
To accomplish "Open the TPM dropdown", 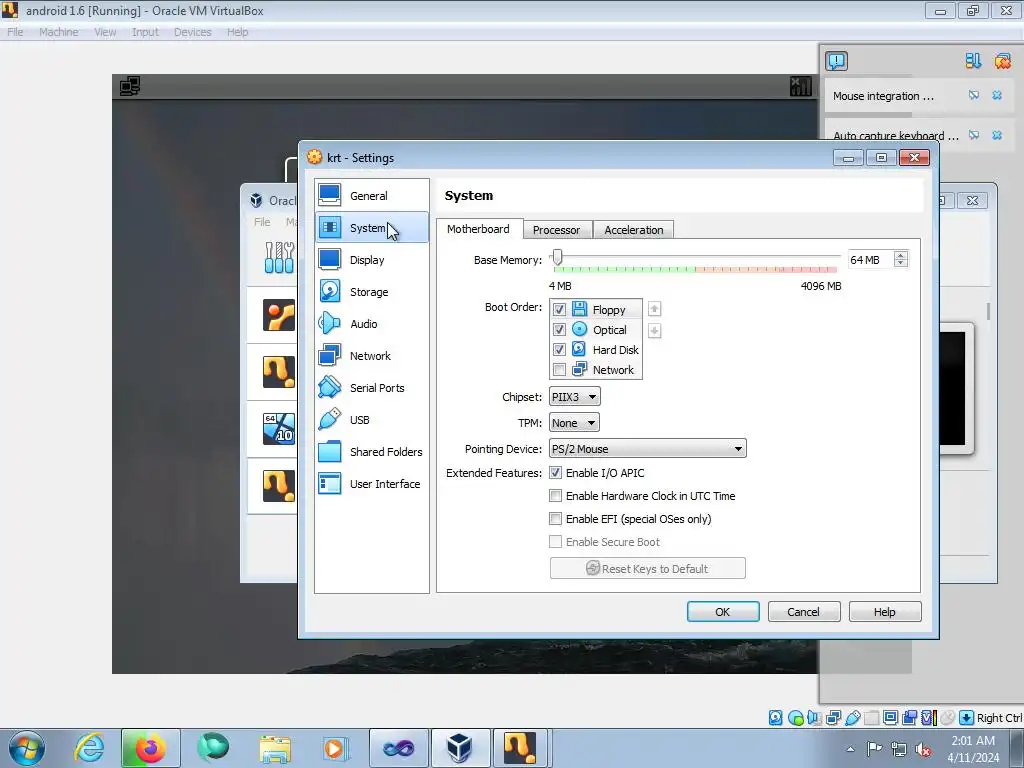I will tap(574, 423).
